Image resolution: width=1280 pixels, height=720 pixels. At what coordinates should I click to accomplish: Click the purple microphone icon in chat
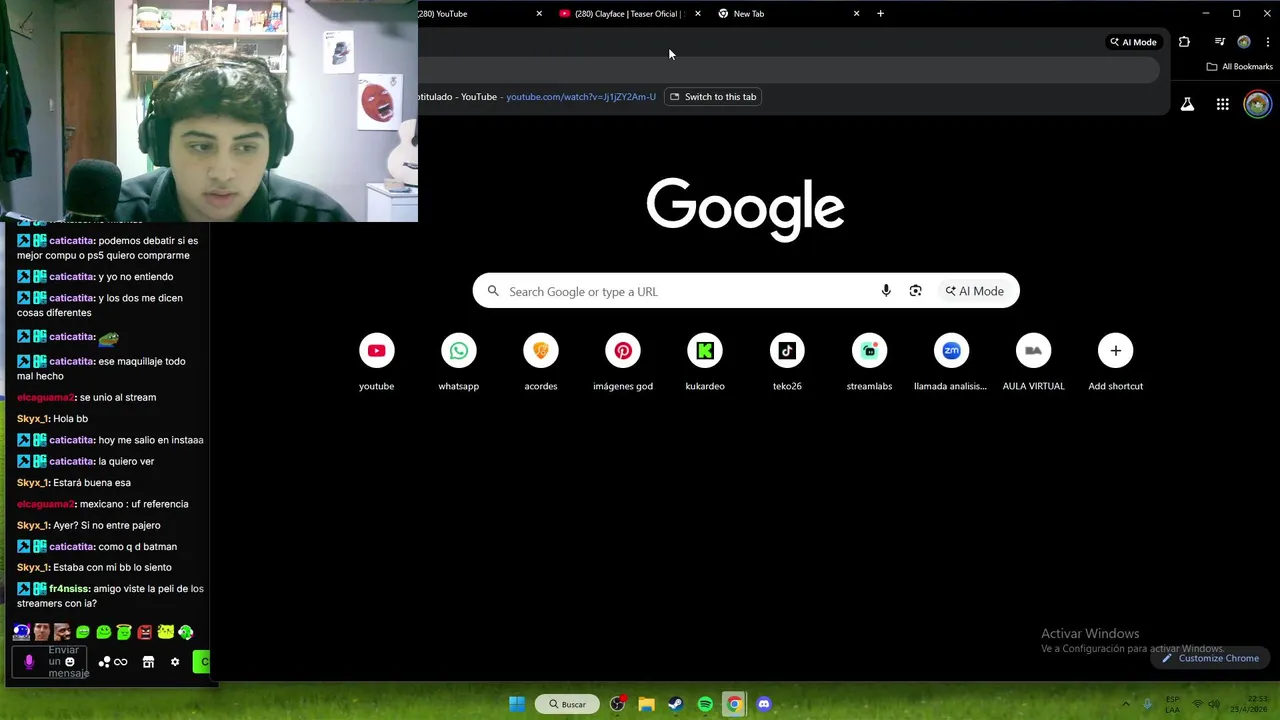(29, 662)
